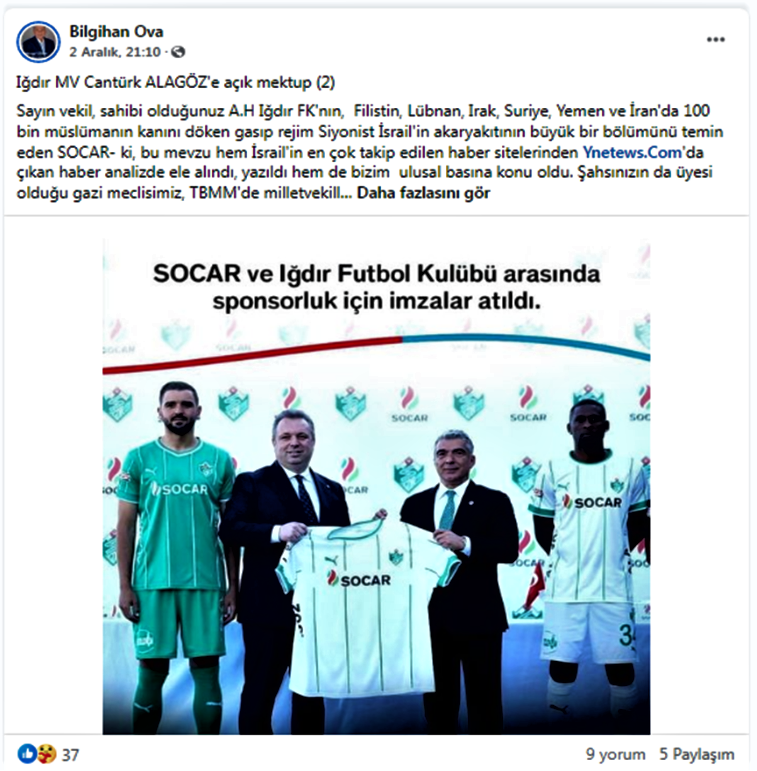Click the Bilgihan Ova name link
This screenshot has height=771, width=757.
click(x=116, y=32)
